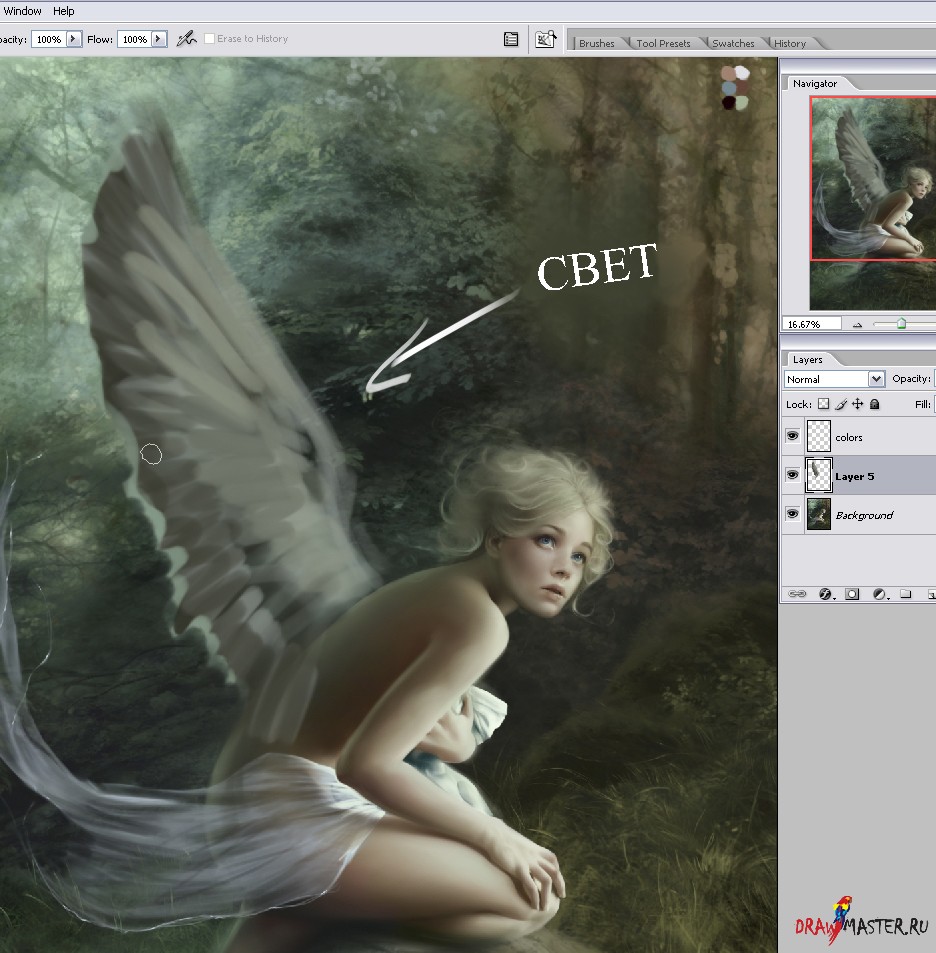Screen dimensions: 936x953
Task: Click the navigator zoom percentage field
Action: coord(811,324)
